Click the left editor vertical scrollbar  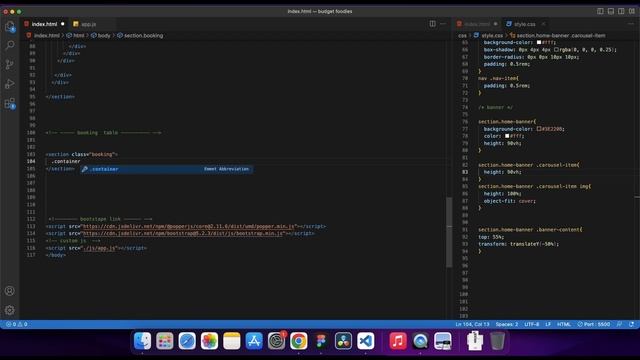tap(449, 232)
